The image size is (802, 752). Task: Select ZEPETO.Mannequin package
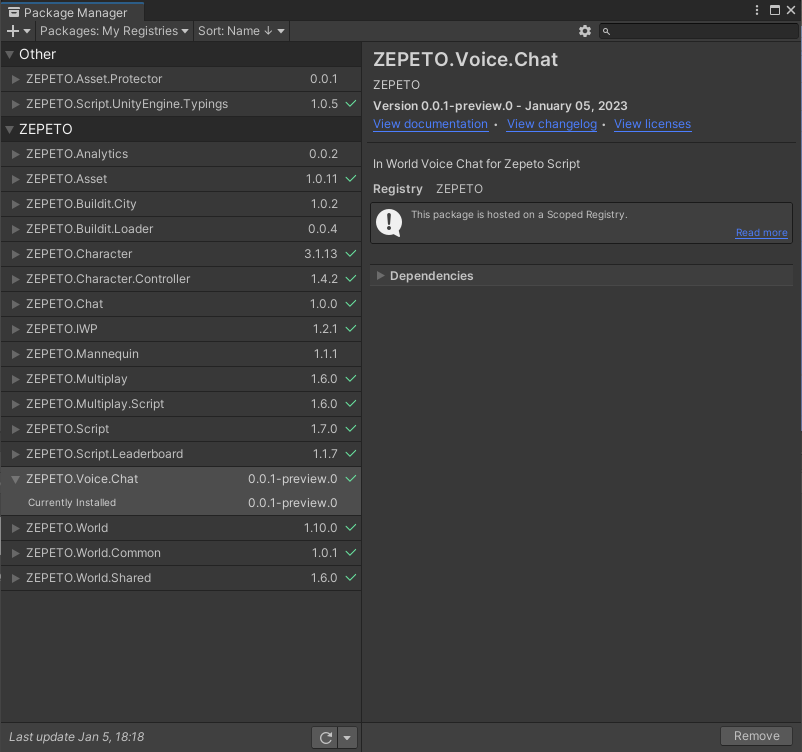point(181,354)
